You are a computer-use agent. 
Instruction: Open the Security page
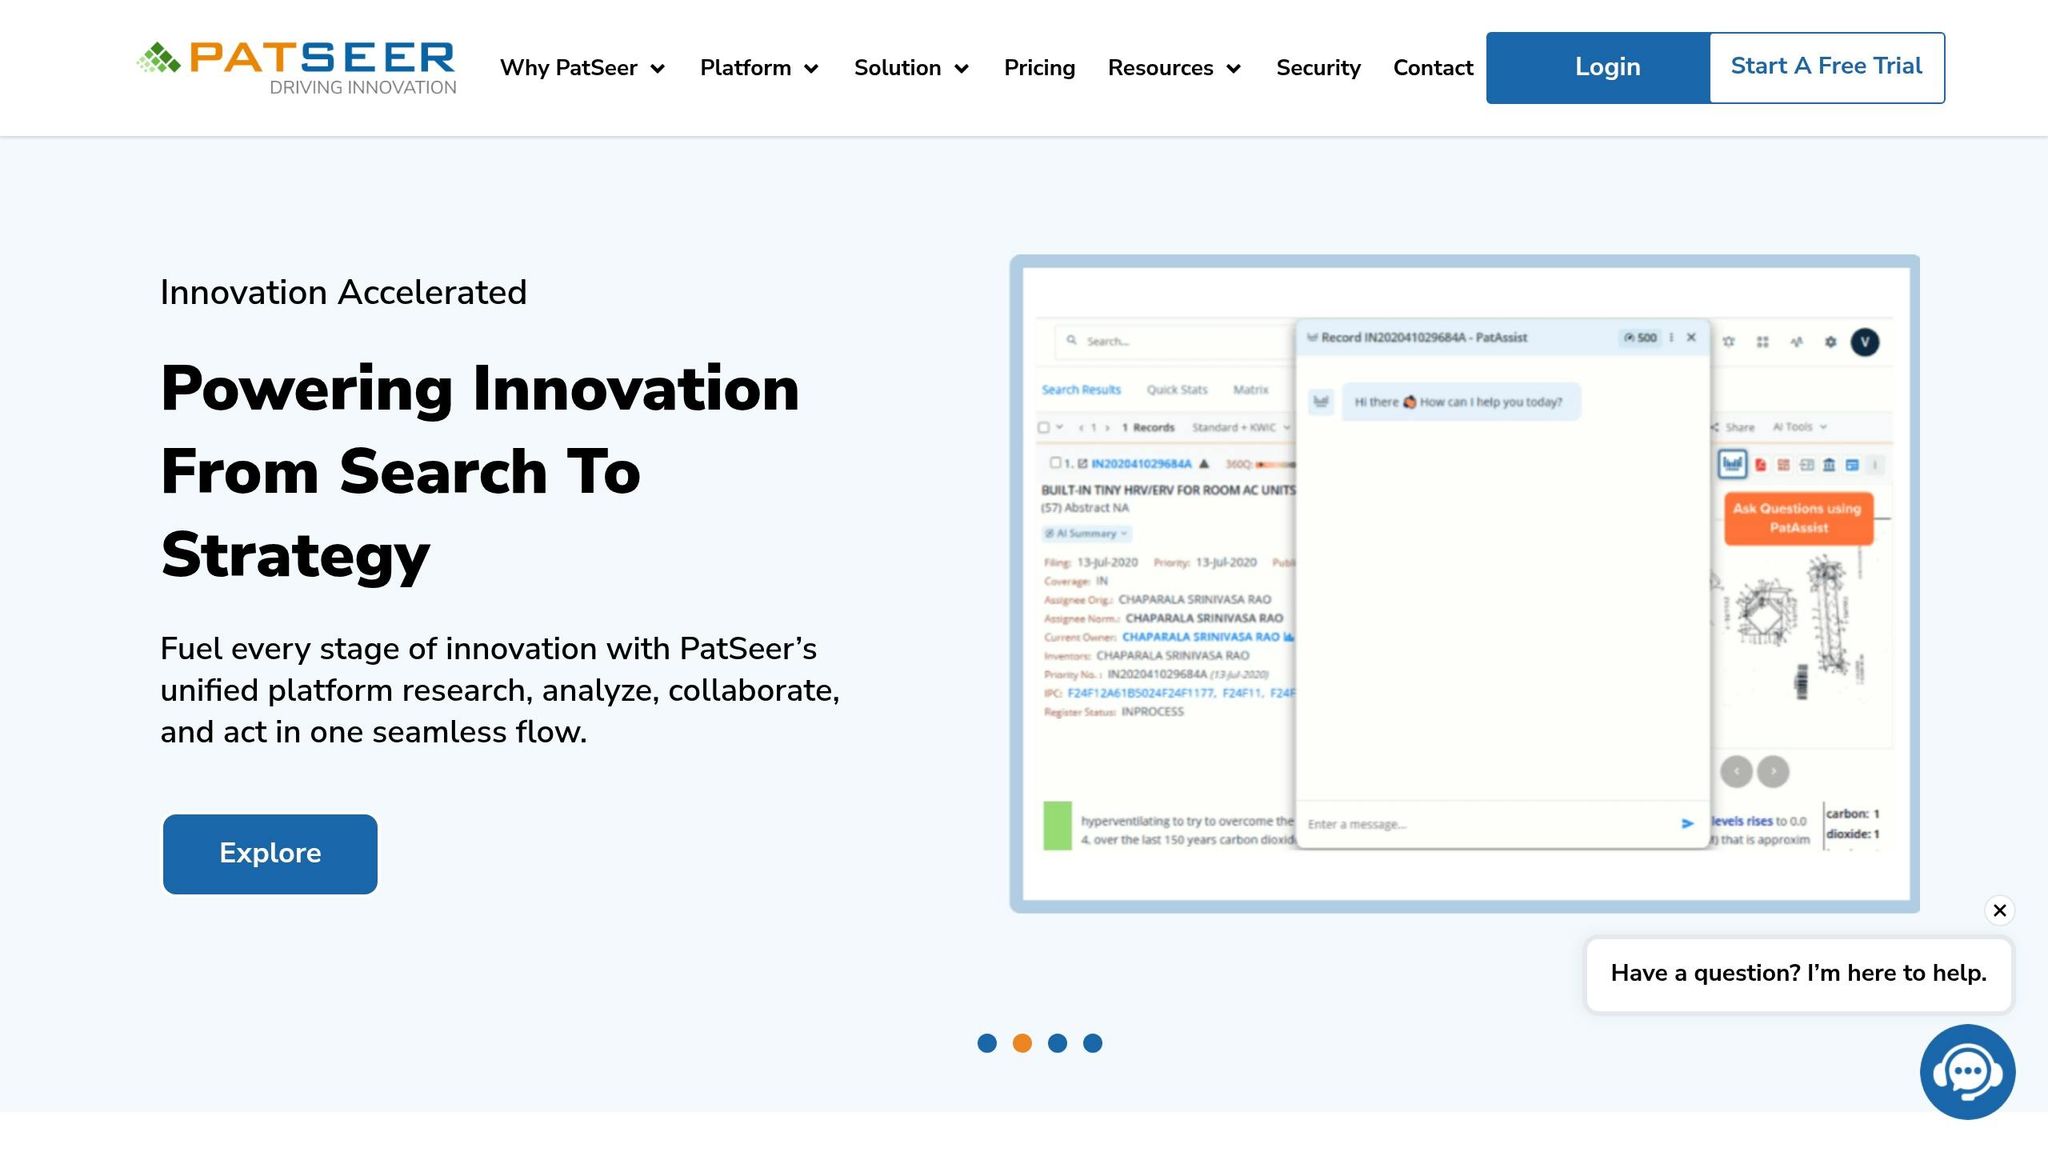coord(1318,68)
